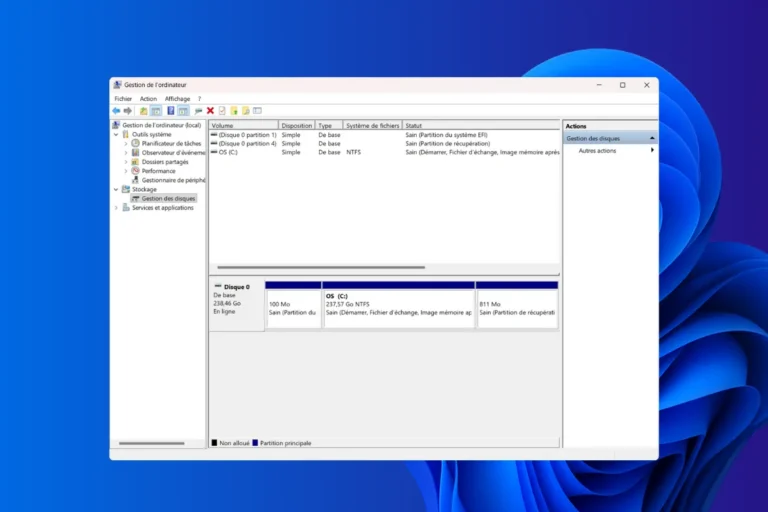Click the yellow folder with green arrow icon
Screen dimensions: 768x512
coord(234,111)
